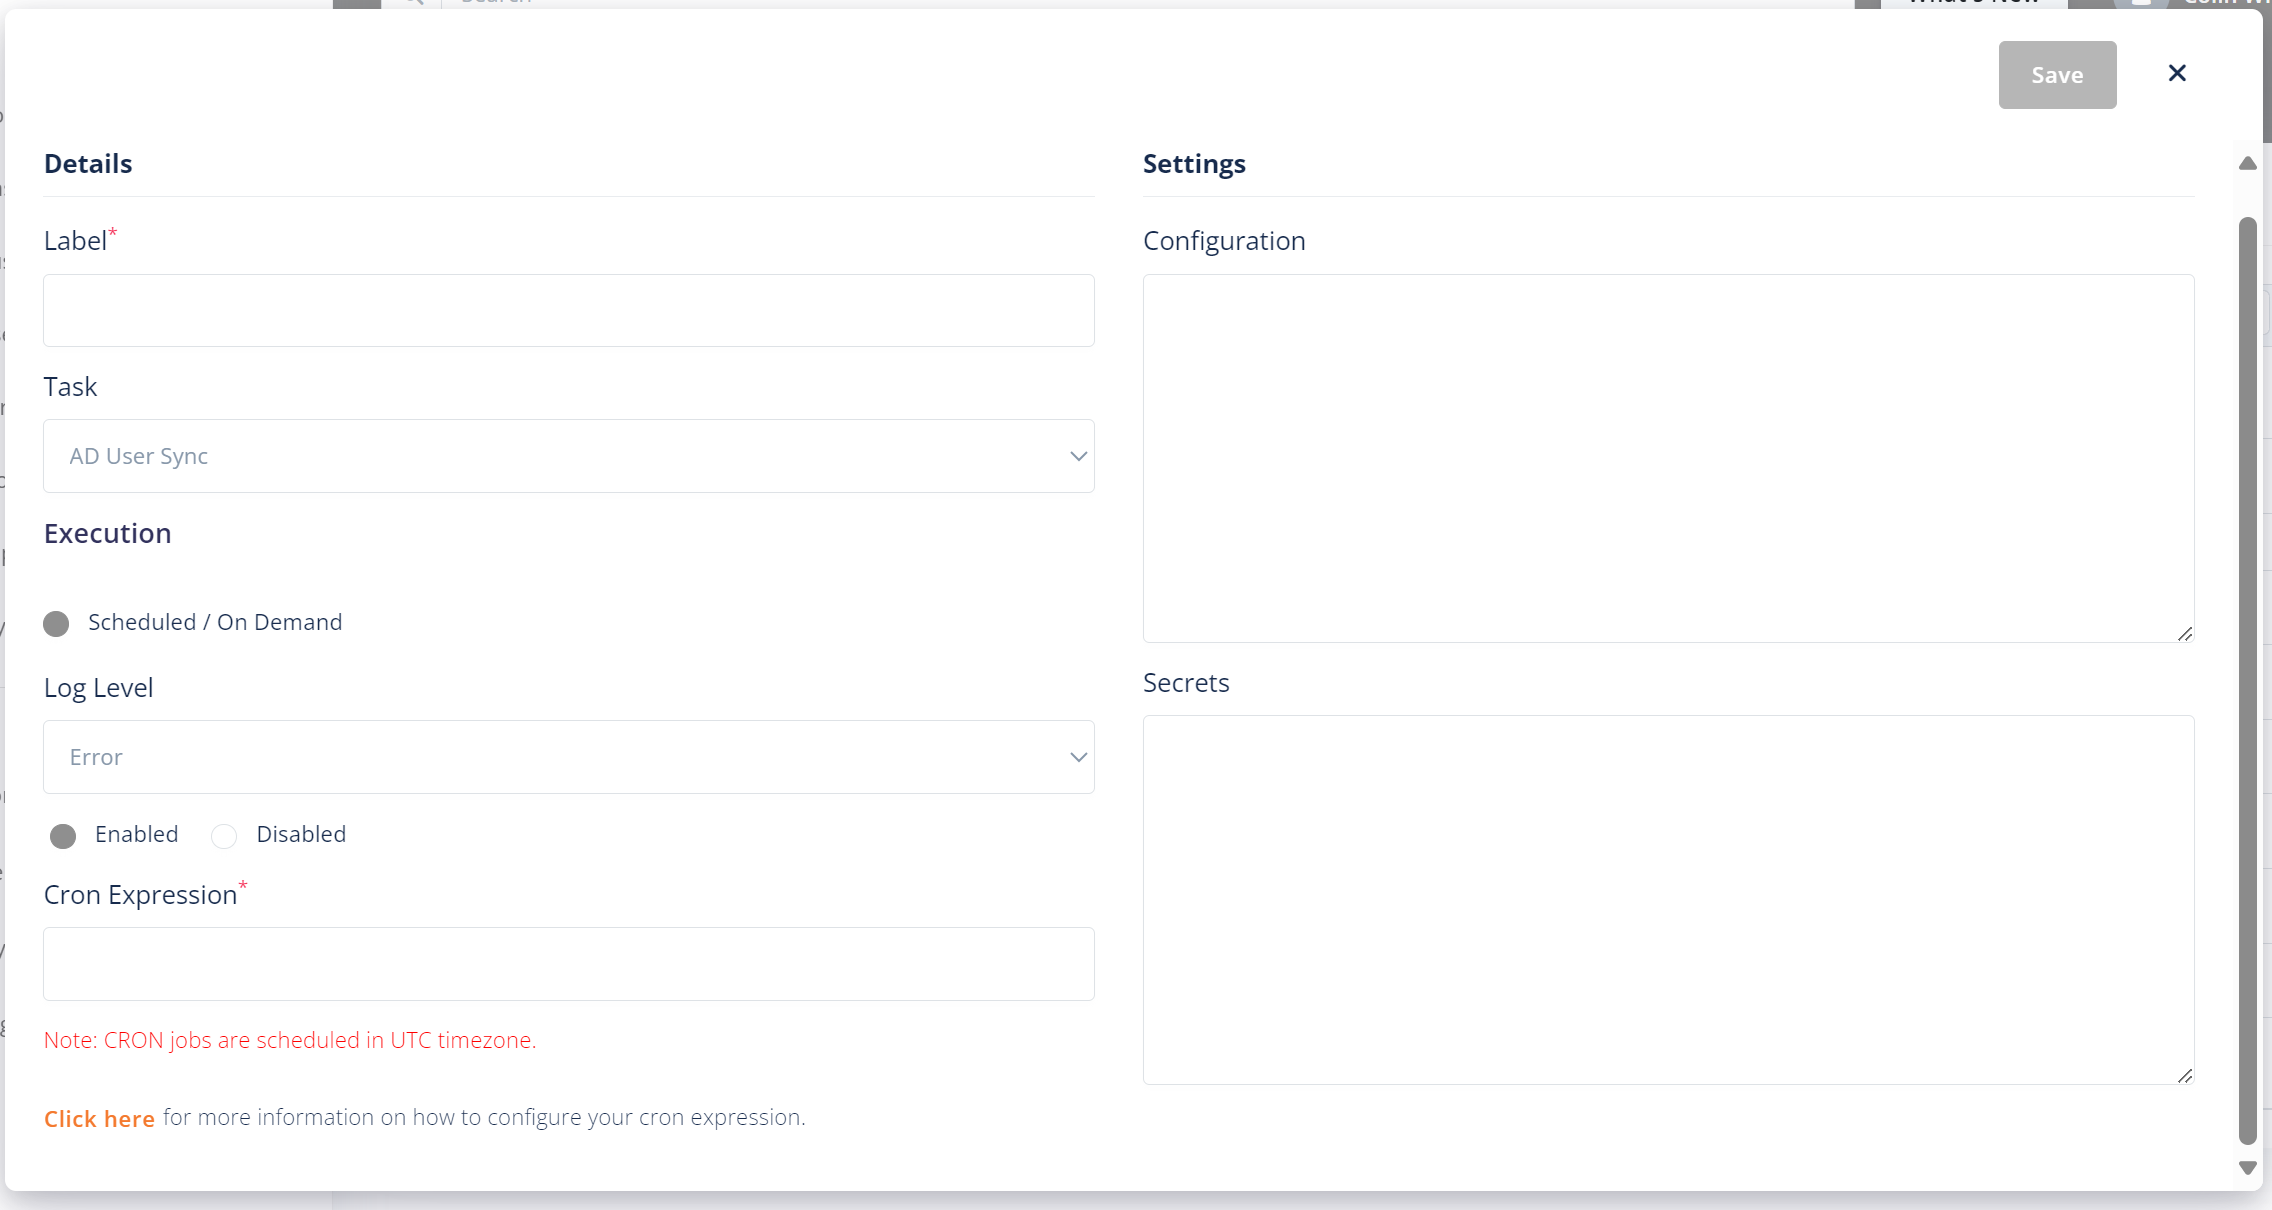This screenshot has width=2272, height=1210.
Task: Resize Configuration area using drag handle
Action: coord(2185,634)
